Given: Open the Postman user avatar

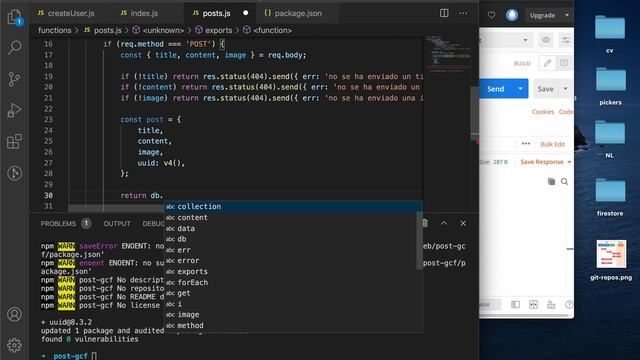Looking at the screenshot, I should (512, 15).
